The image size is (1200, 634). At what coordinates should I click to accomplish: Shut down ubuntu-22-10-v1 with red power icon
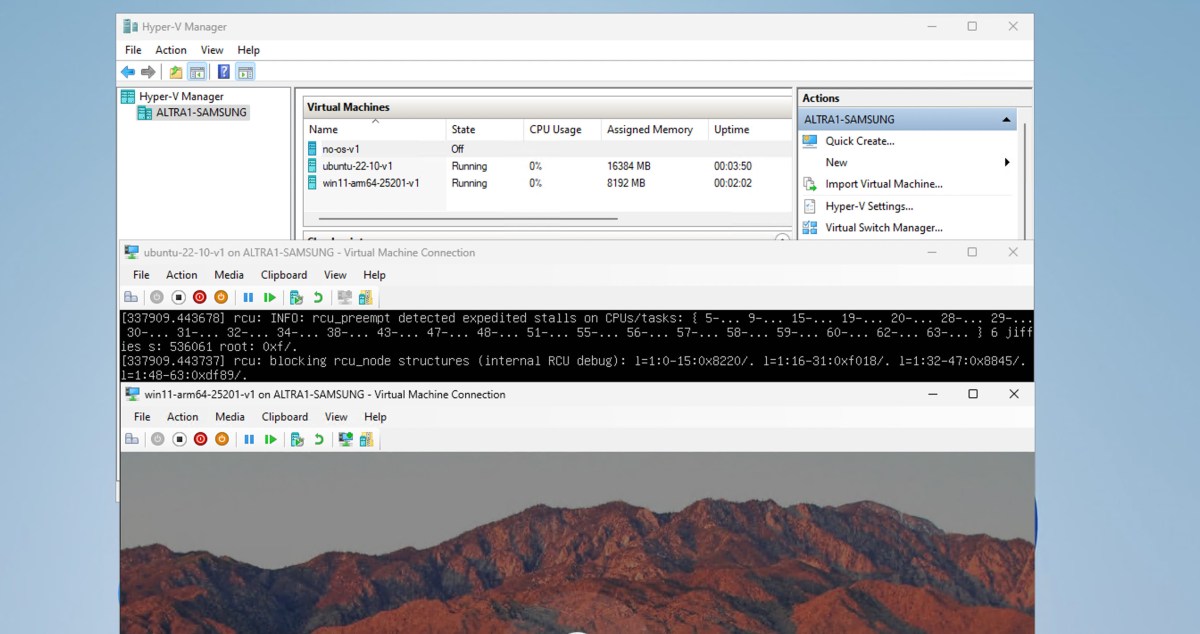tap(199, 298)
